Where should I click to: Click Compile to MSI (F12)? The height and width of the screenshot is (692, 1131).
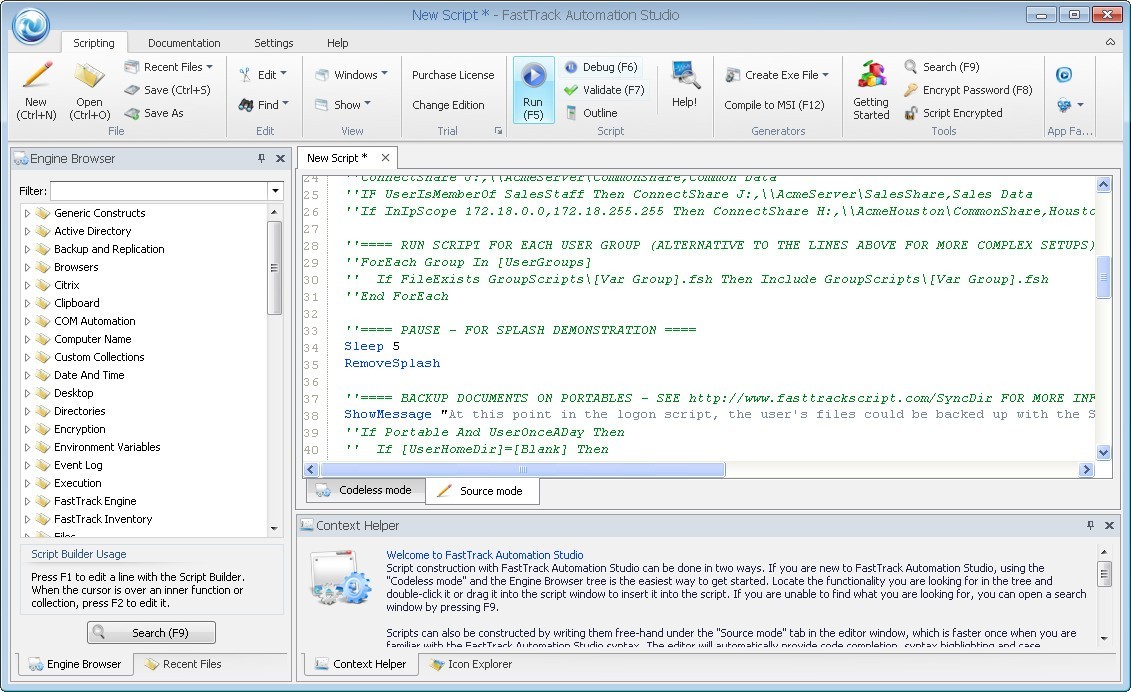[774, 105]
